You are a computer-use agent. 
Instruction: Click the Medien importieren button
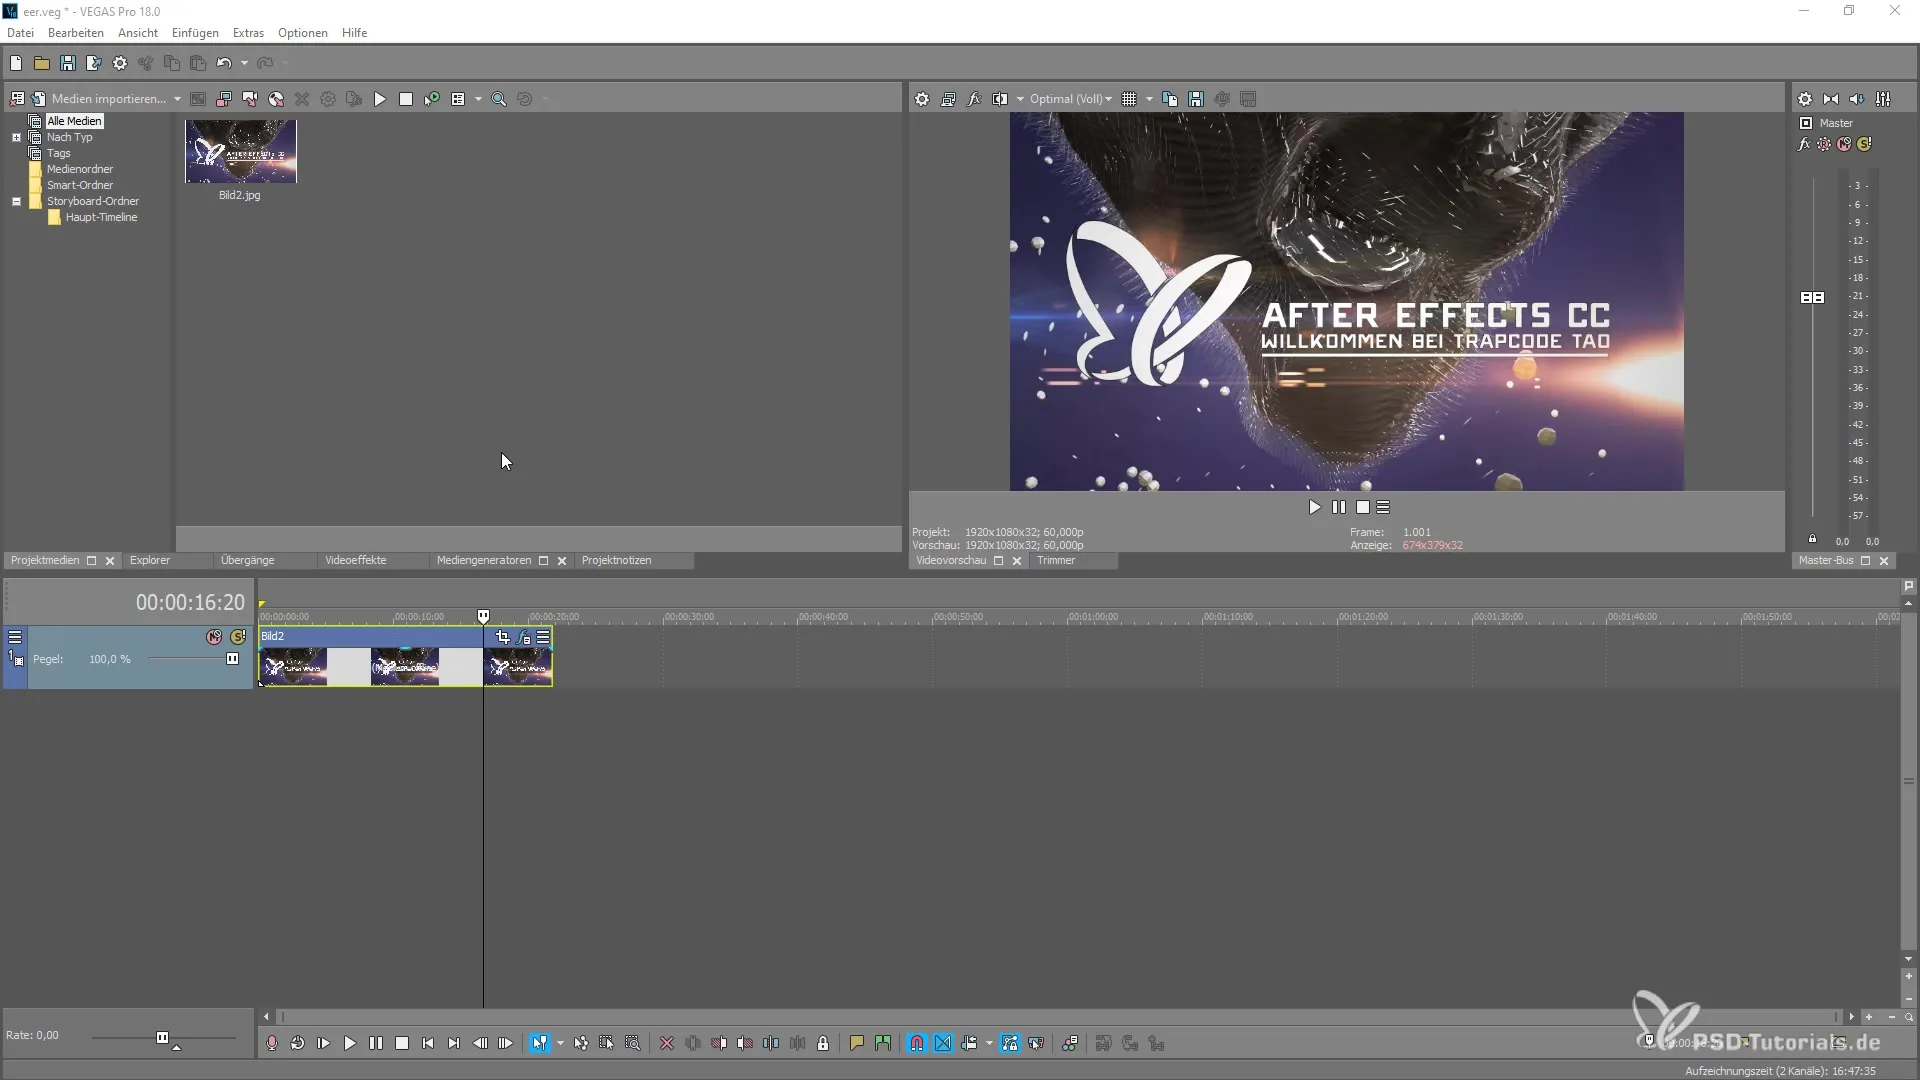[98, 99]
